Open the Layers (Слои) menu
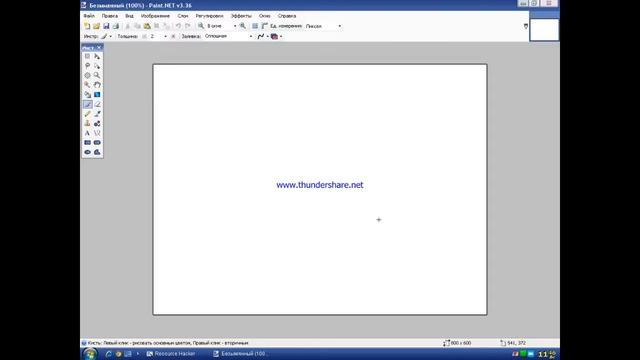 [183, 16]
